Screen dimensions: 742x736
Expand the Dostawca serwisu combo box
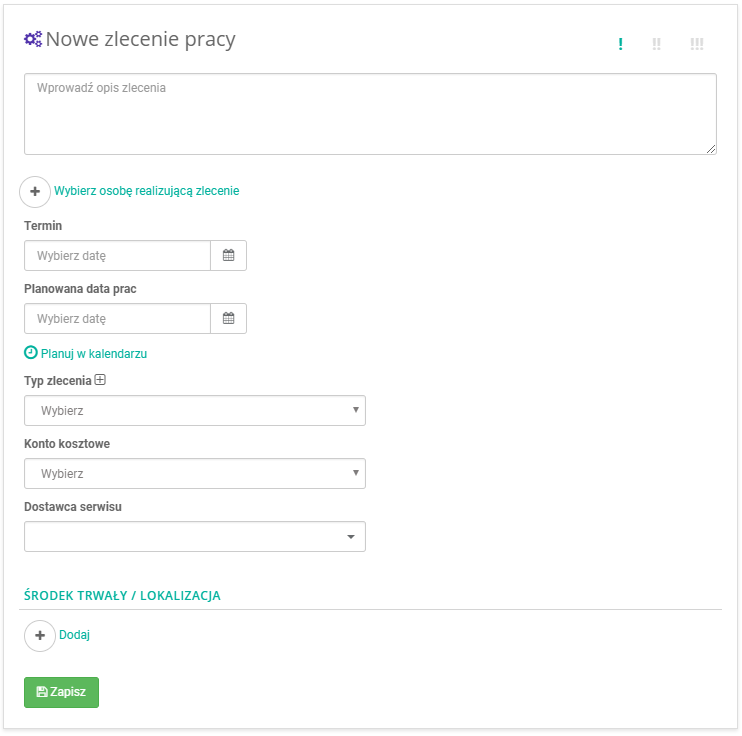(195, 536)
